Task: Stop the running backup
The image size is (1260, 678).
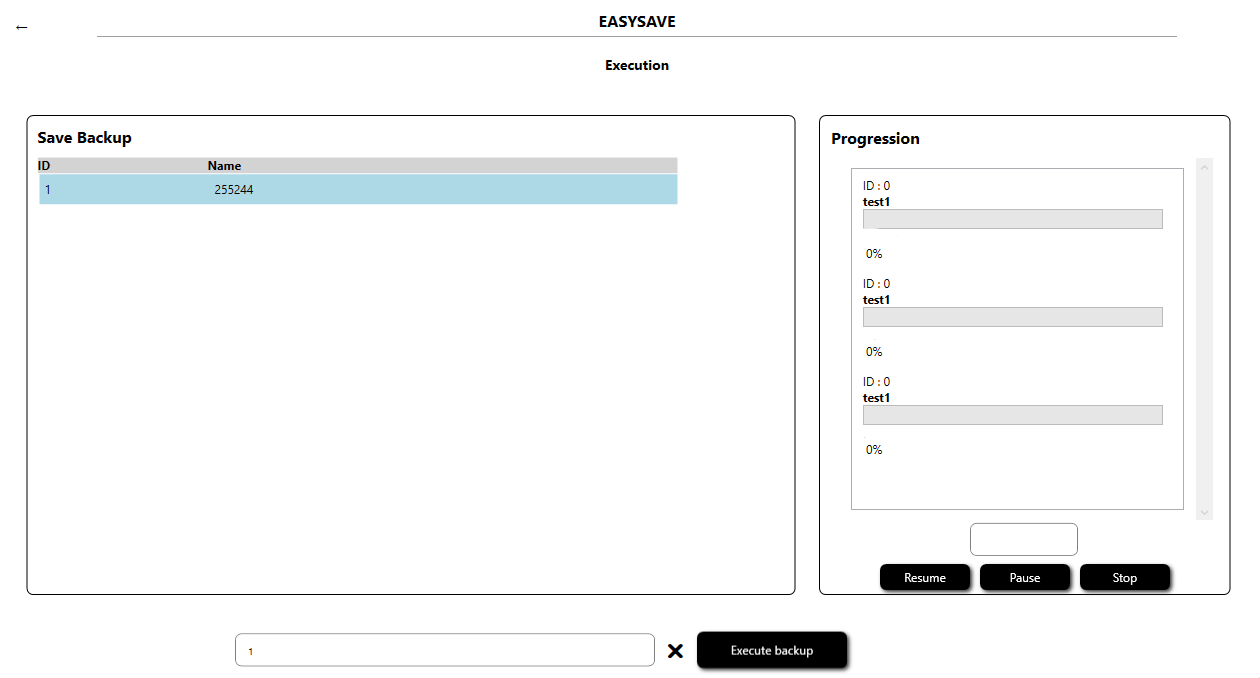Action: point(1124,578)
